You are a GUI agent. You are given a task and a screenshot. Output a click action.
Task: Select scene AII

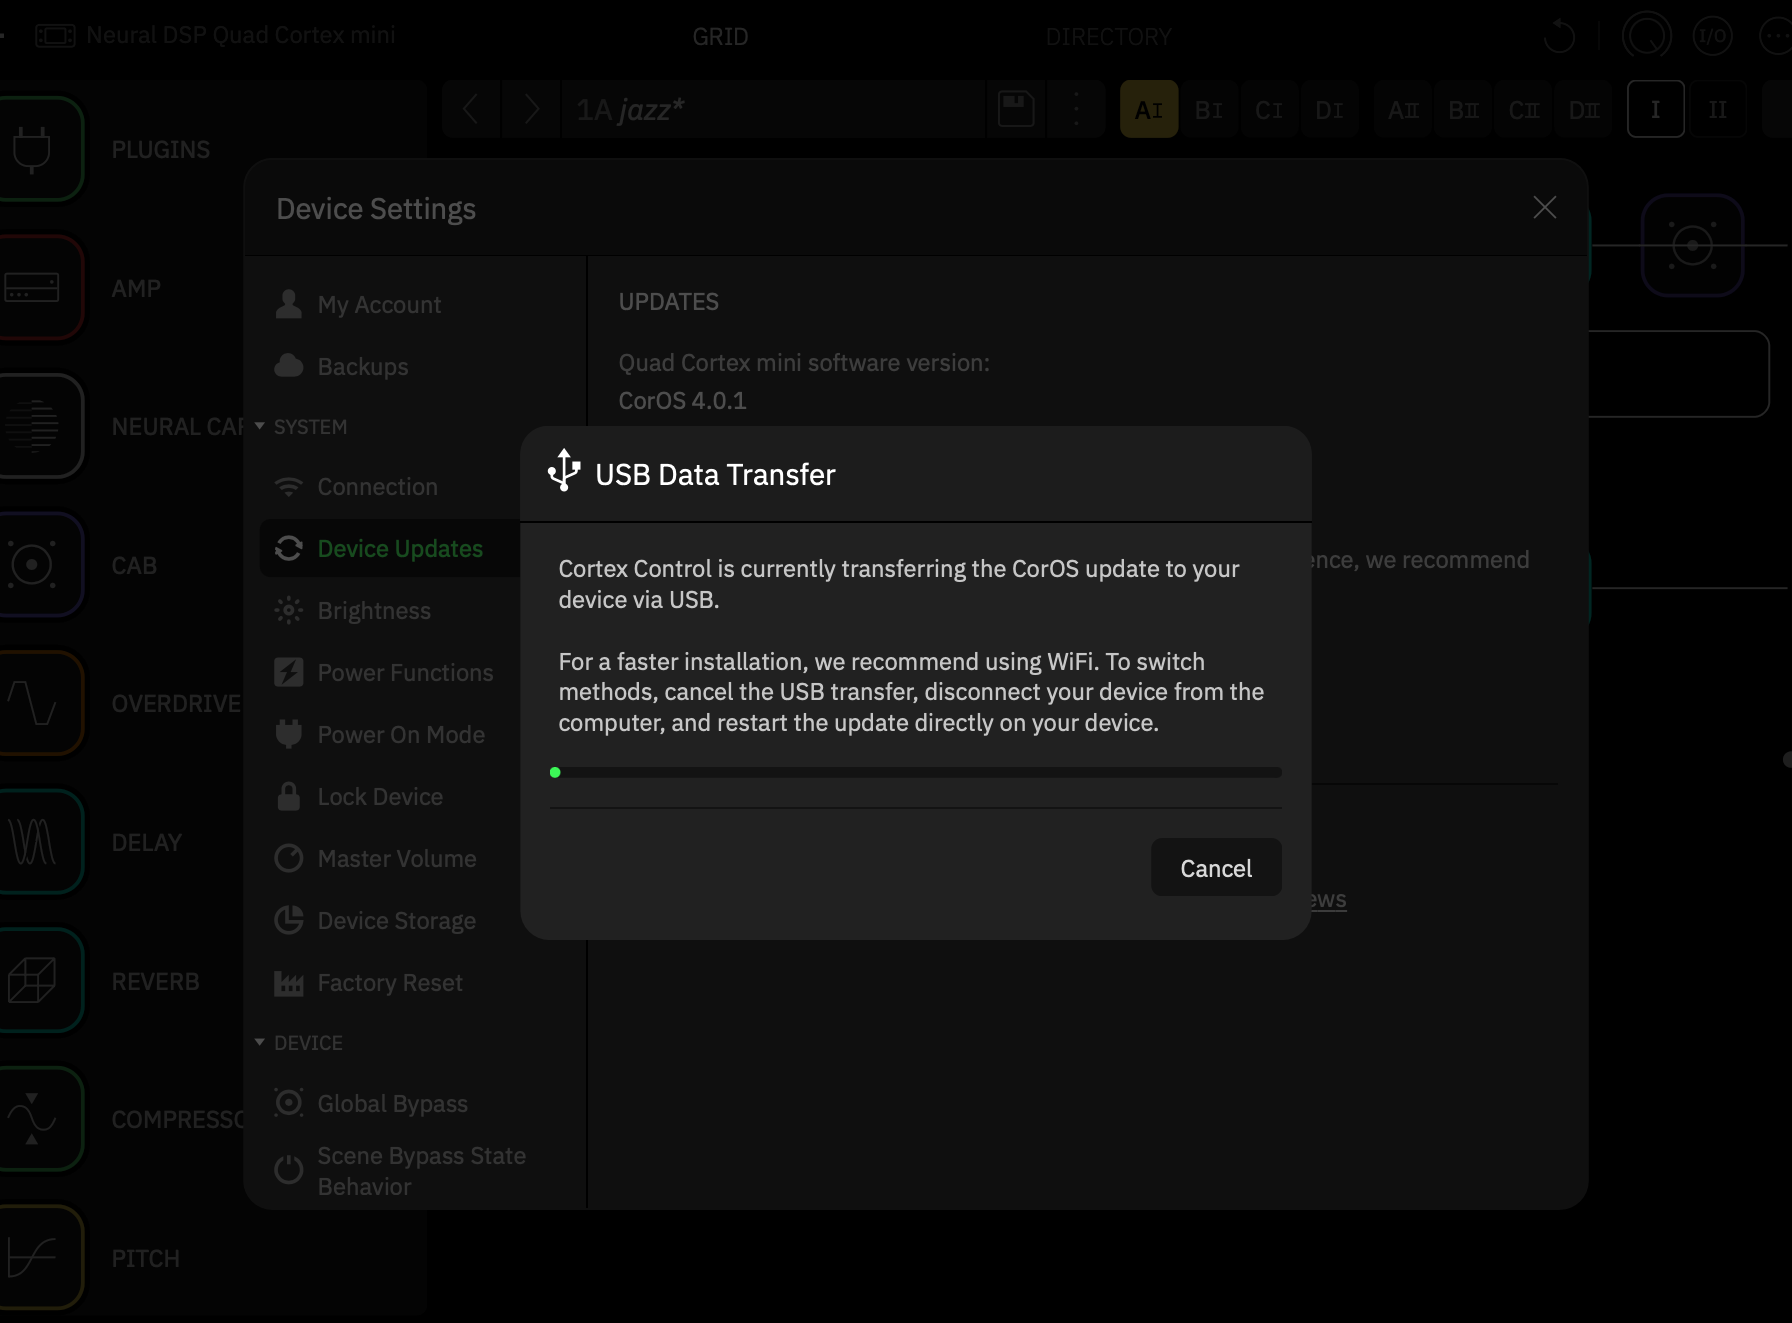pyautogui.click(x=1403, y=109)
